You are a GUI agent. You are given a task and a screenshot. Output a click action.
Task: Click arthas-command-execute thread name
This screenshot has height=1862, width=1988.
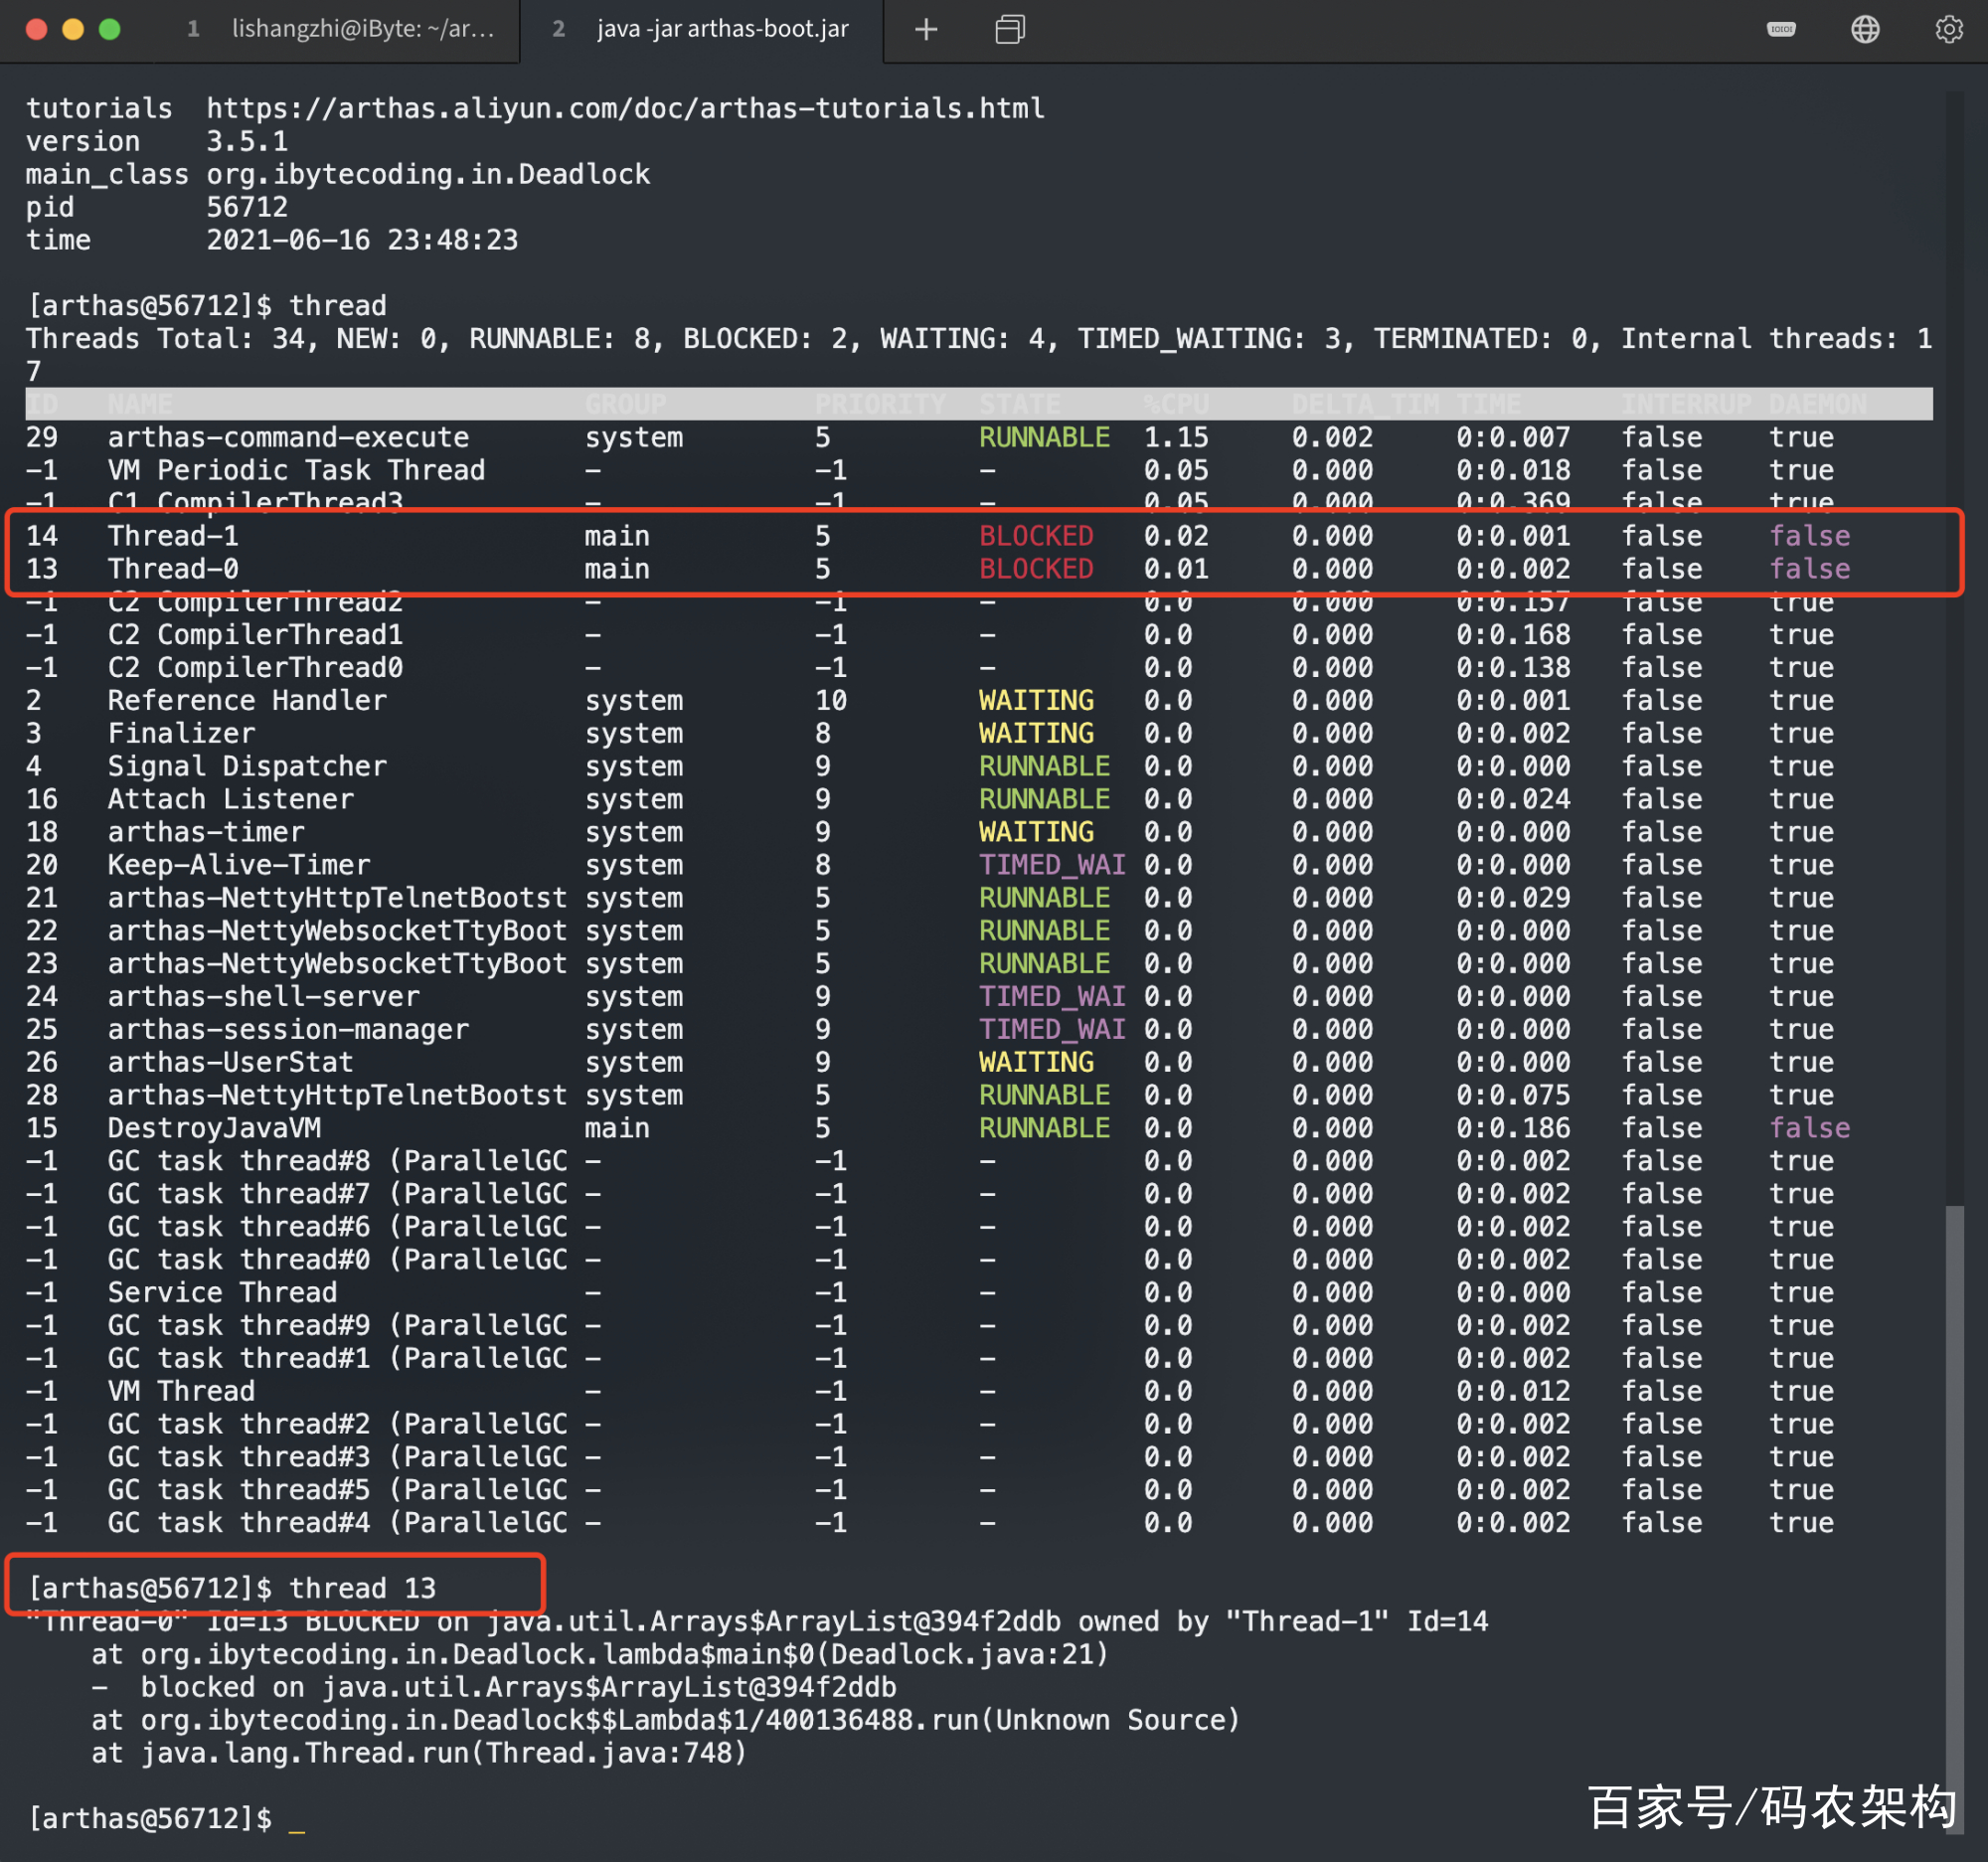pos(288,437)
